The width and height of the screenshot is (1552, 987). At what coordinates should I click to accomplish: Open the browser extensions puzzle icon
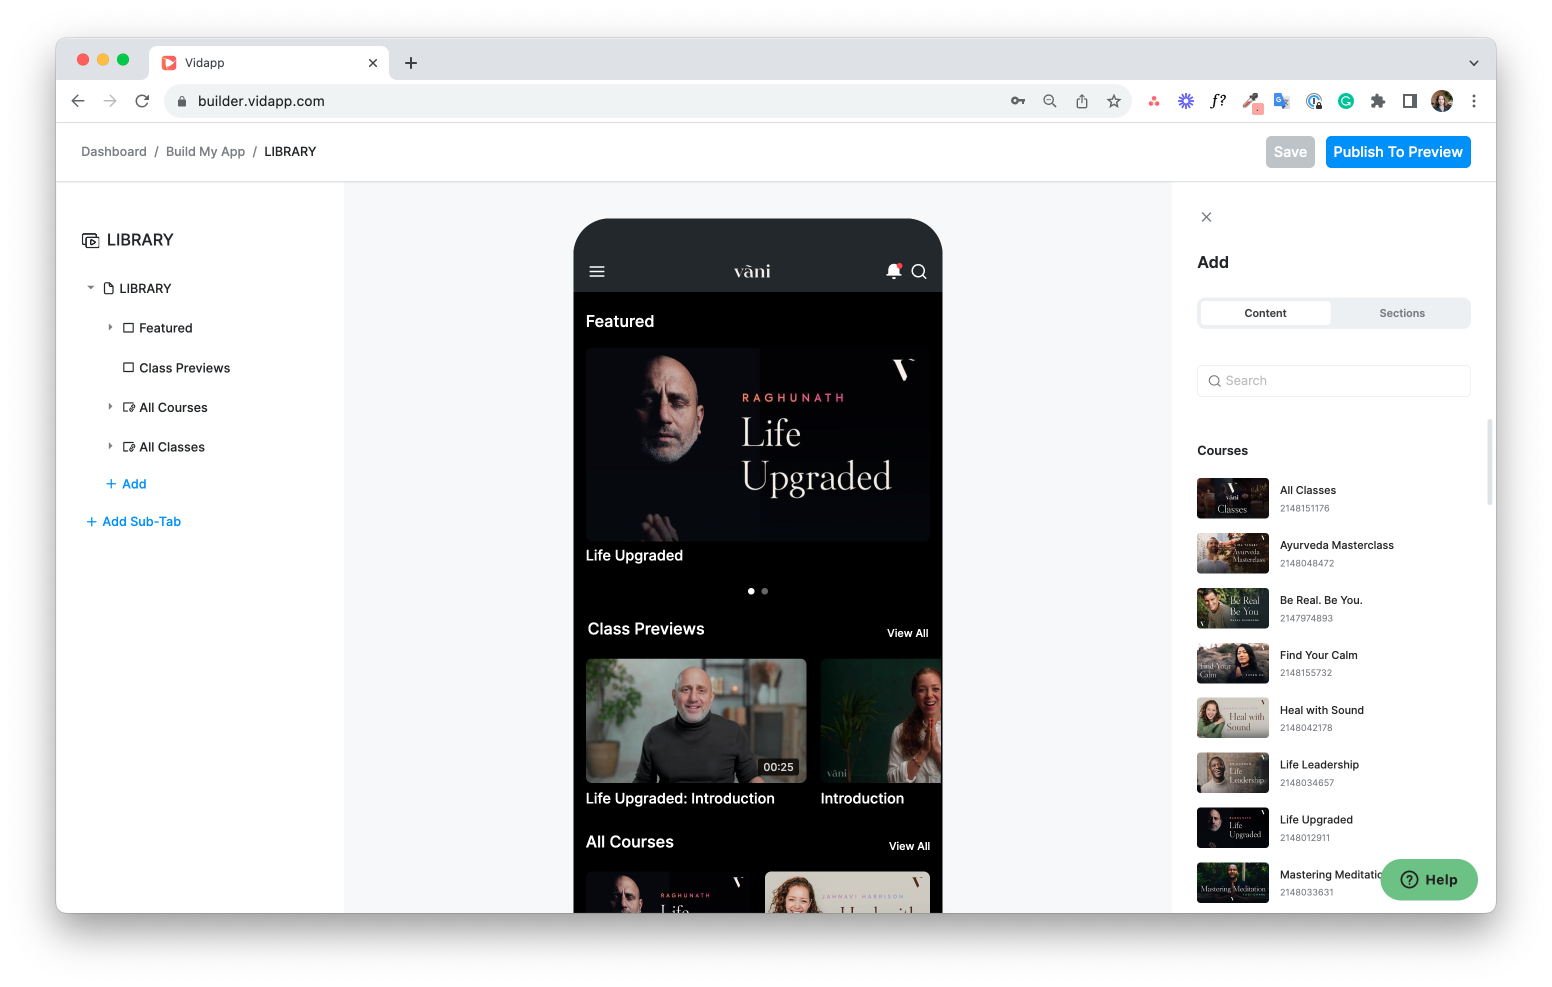click(x=1378, y=101)
